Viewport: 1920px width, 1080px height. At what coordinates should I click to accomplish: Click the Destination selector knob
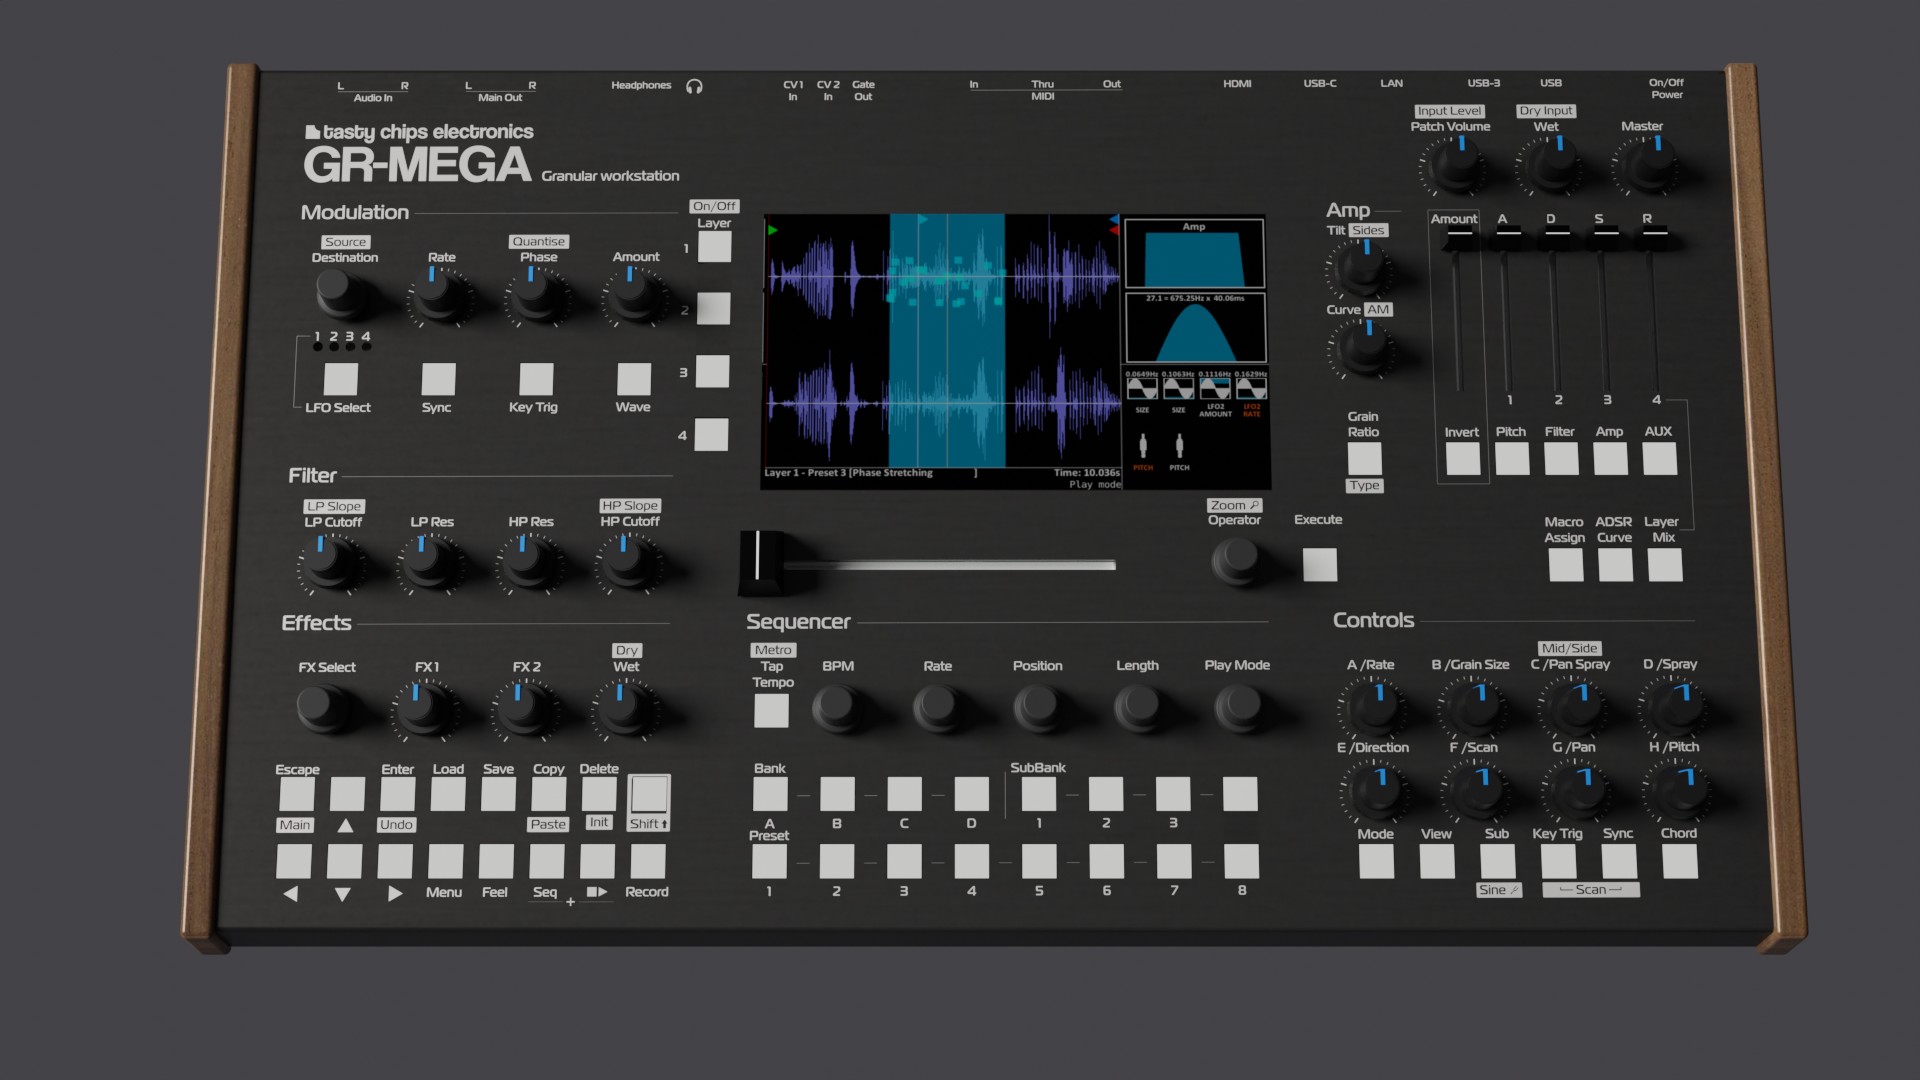338,293
